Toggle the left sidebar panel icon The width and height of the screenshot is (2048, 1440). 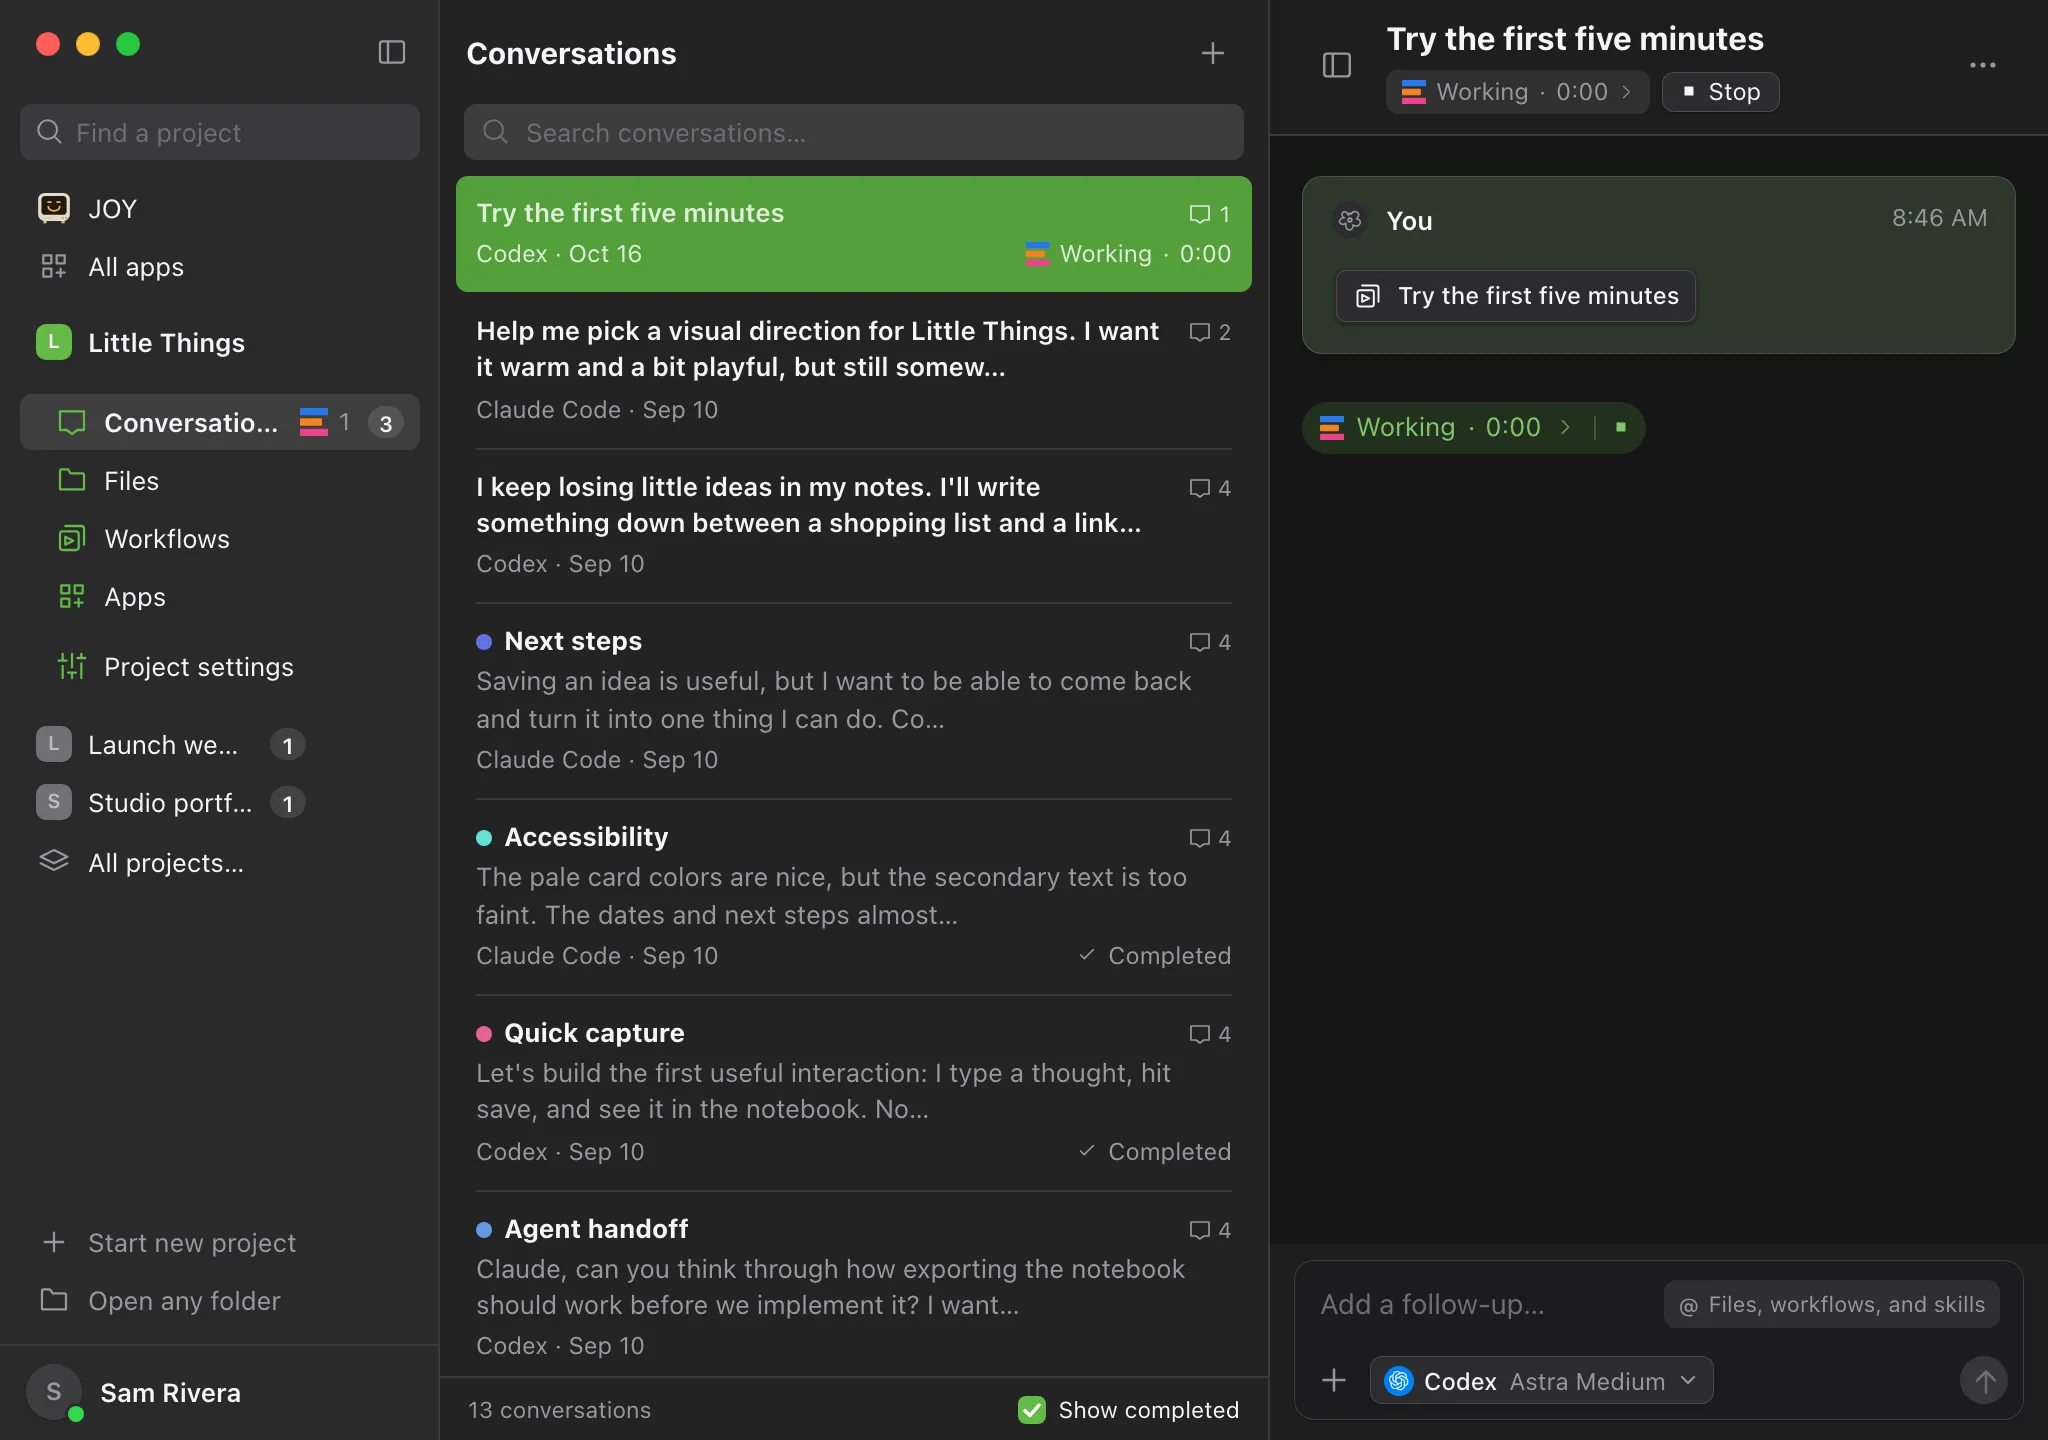click(391, 52)
